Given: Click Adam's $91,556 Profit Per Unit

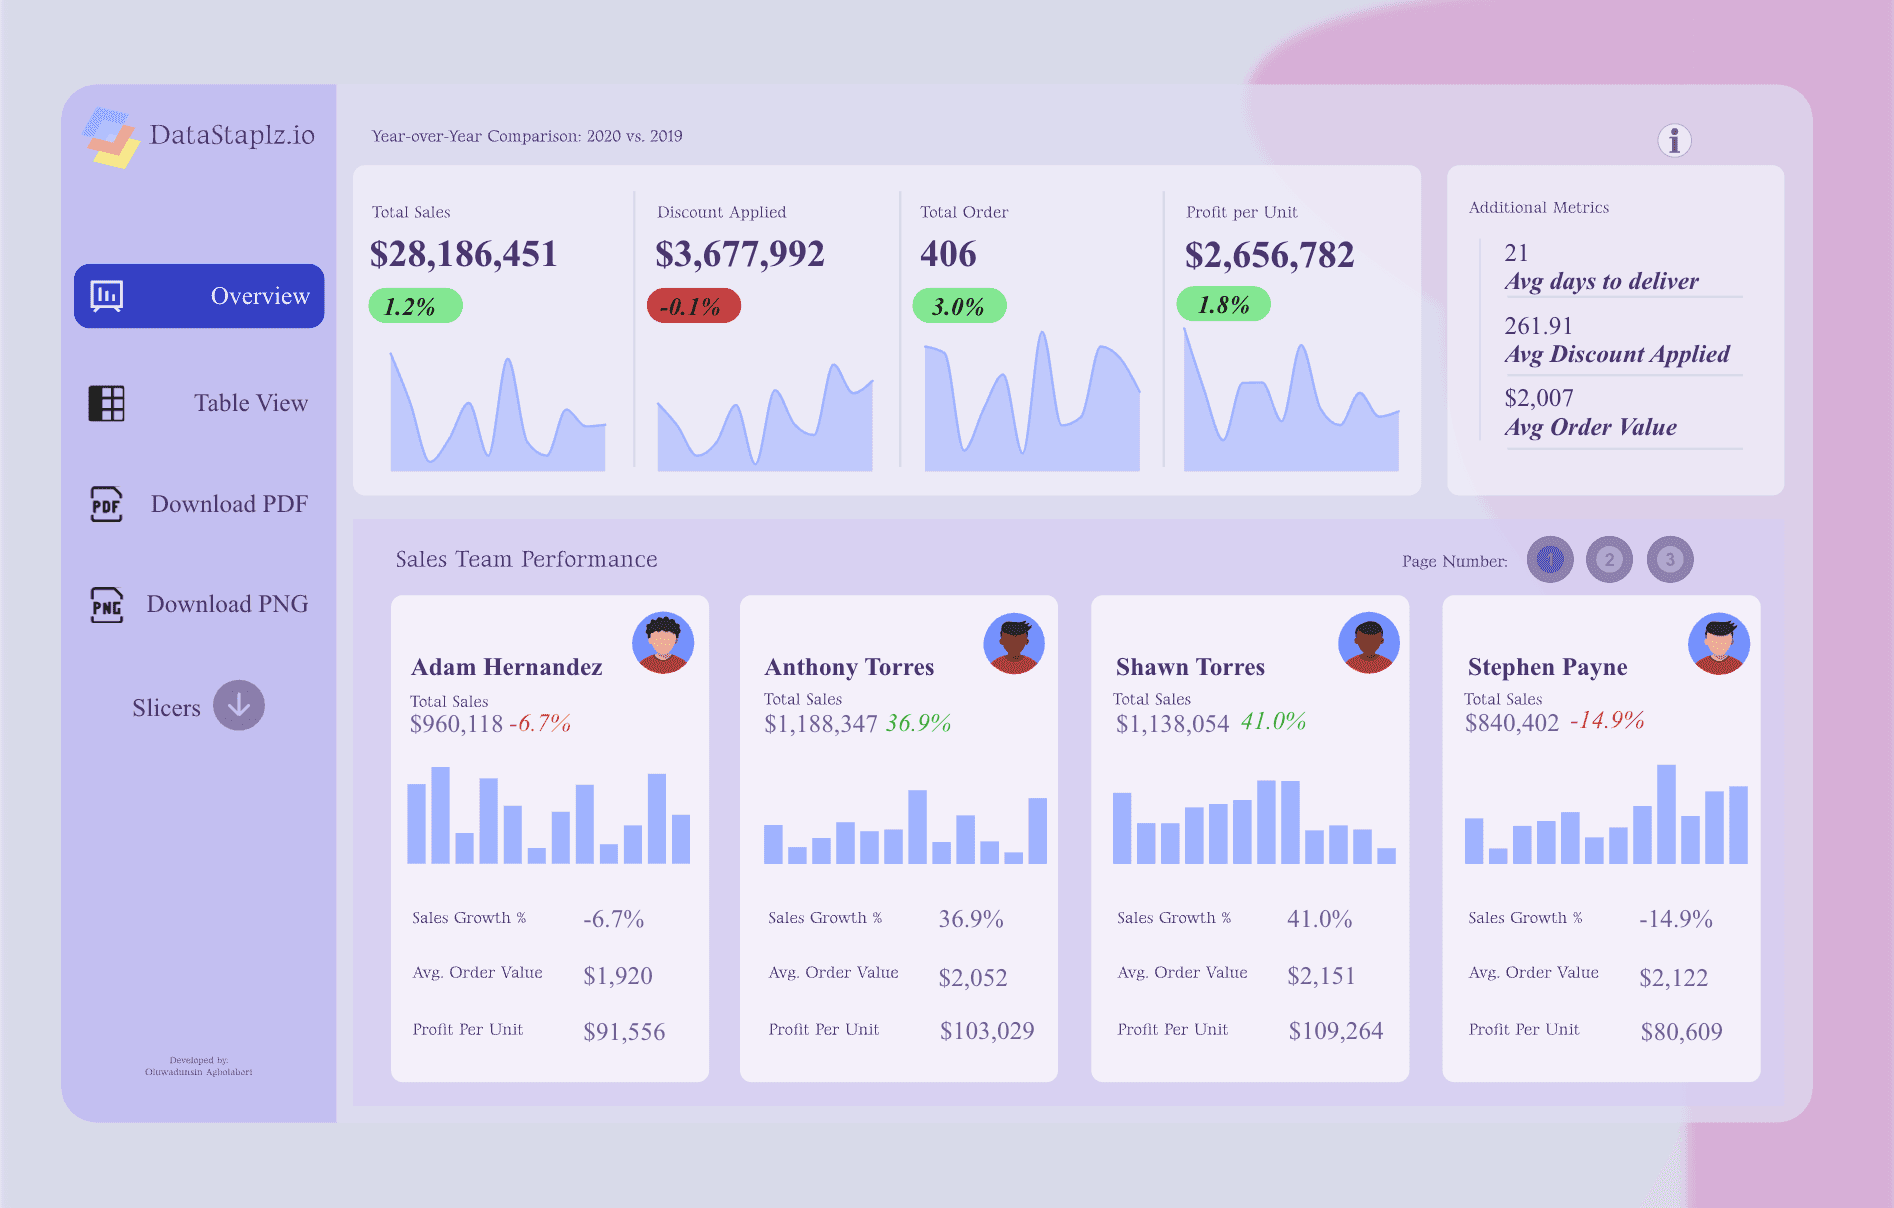Looking at the screenshot, I should coord(624,1032).
